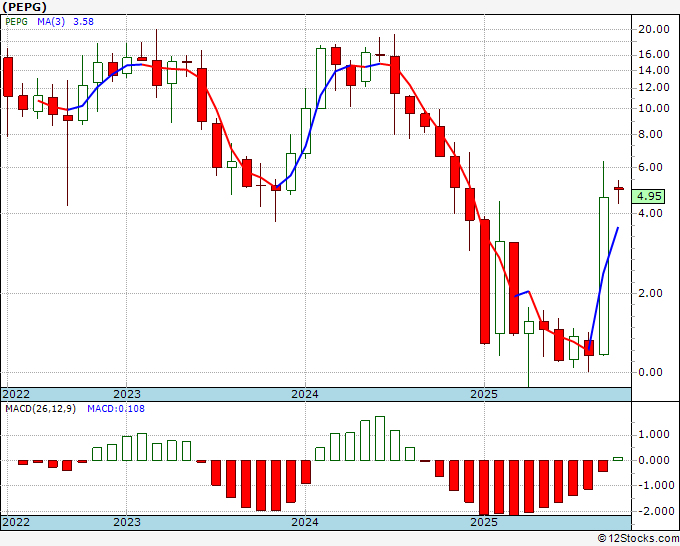Click 2024 on the MACD panel timeline
Screen dimensions: 680x546
(x=305, y=522)
